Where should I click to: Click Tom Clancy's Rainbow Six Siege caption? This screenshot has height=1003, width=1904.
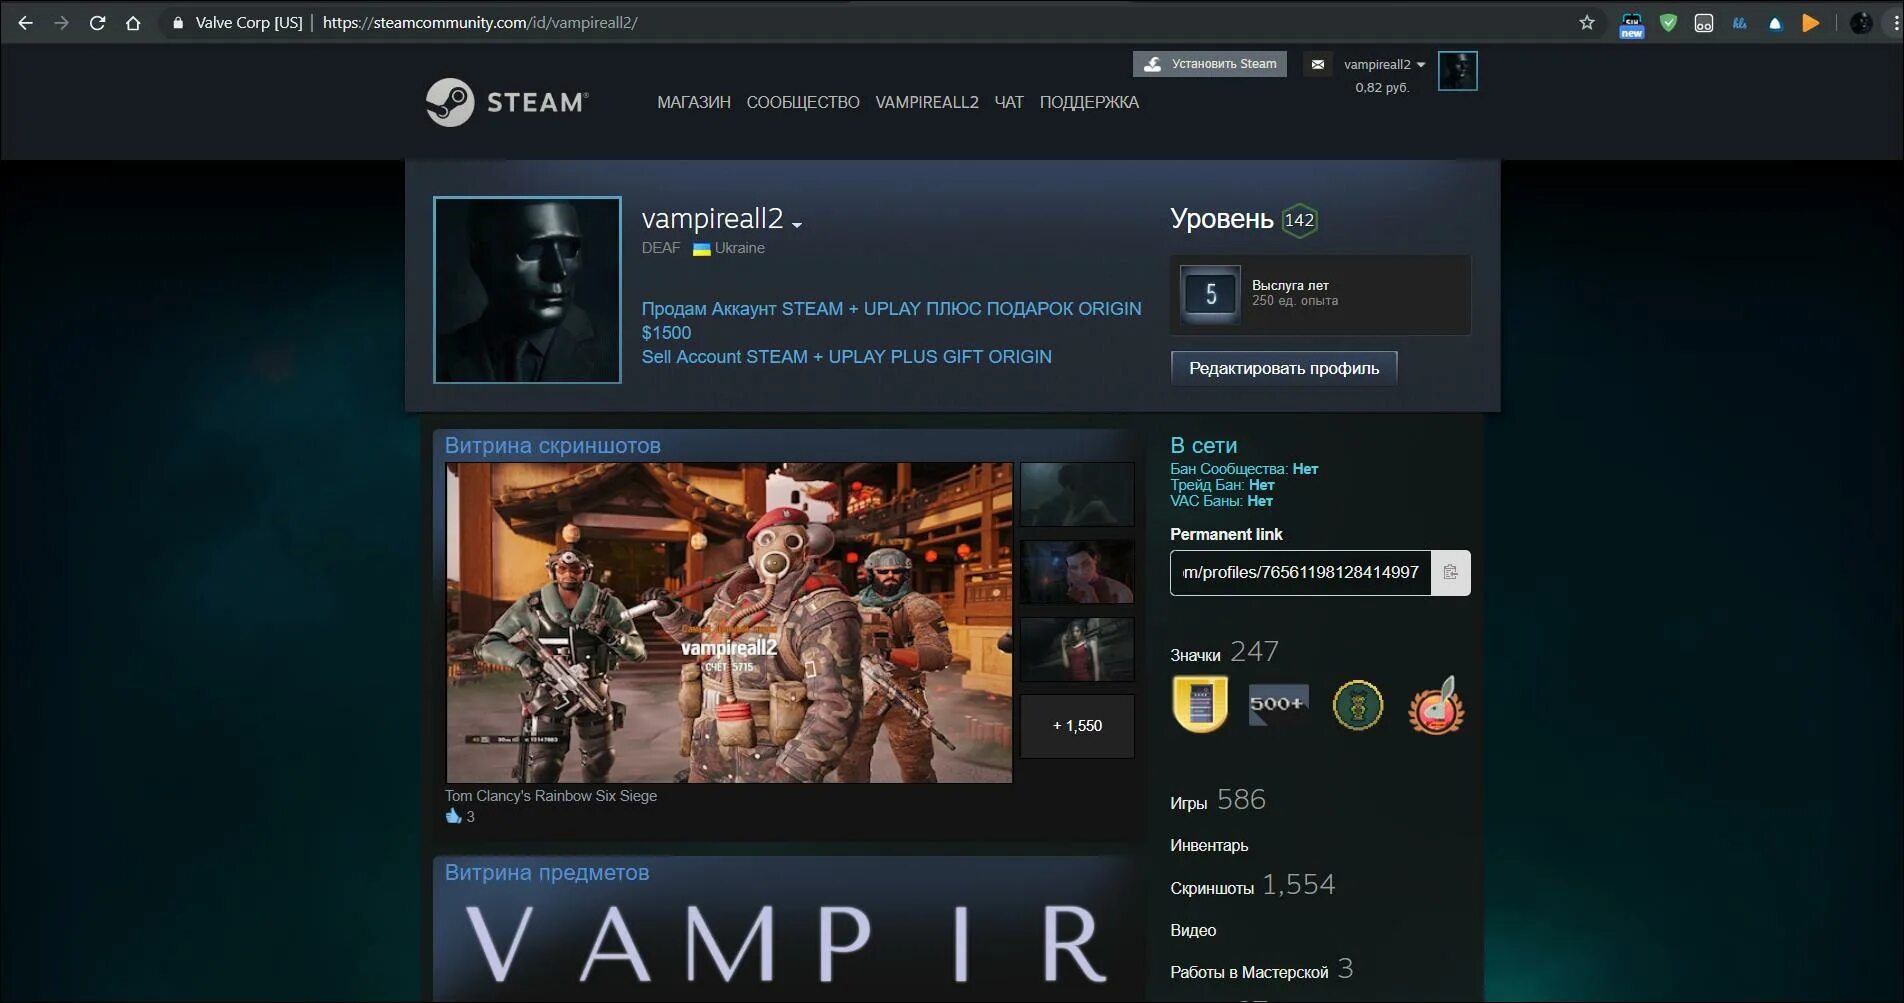tap(551, 796)
